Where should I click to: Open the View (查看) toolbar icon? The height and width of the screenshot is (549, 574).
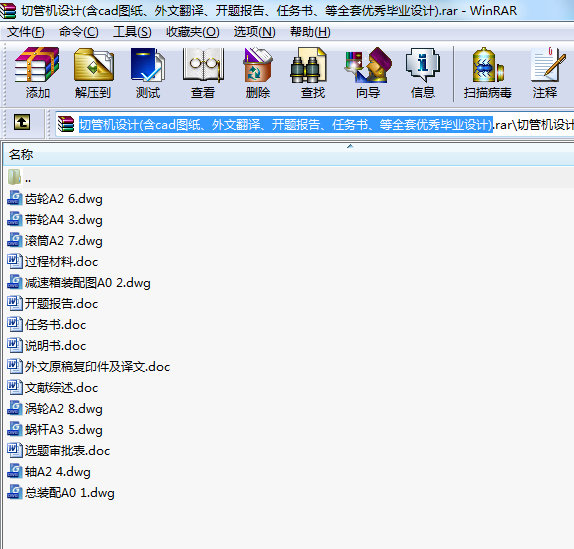tap(203, 65)
